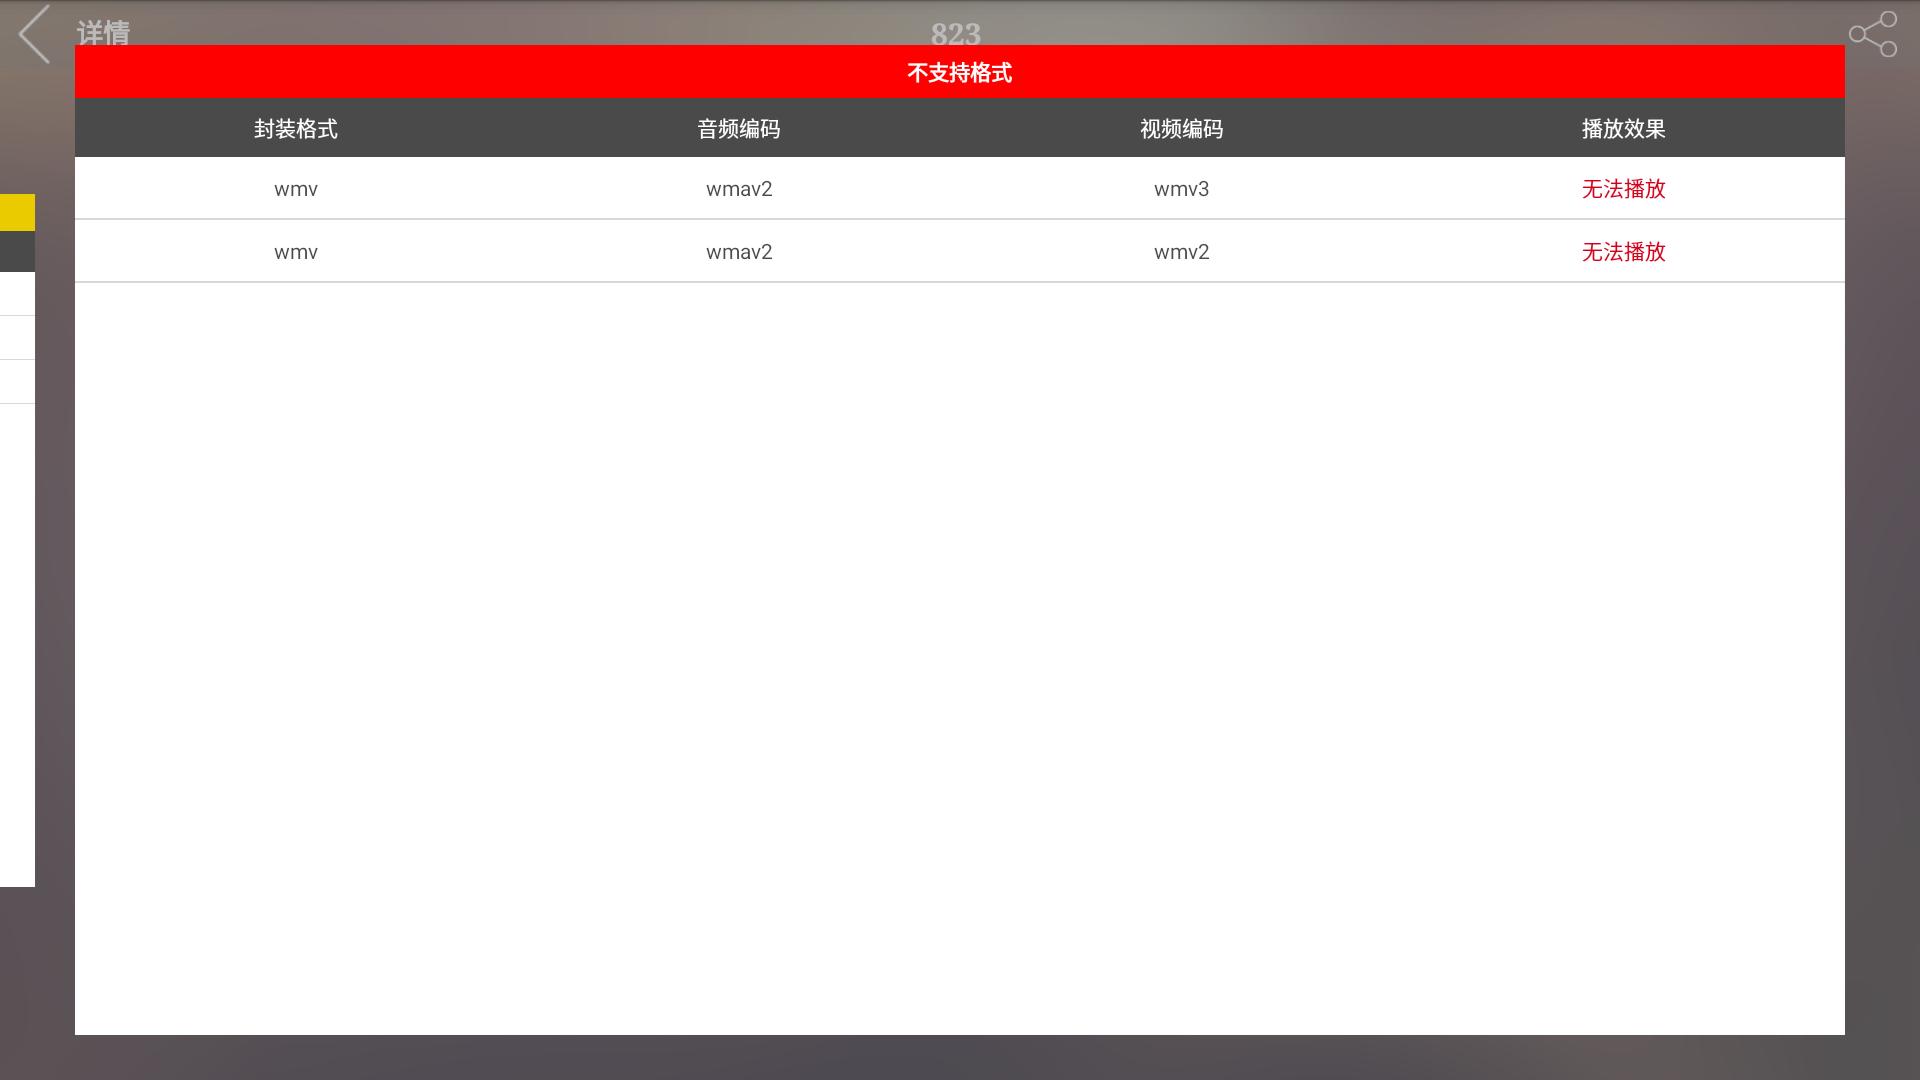Image resolution: width=1920 pixels, height=1080 pixels.
Task: Click the share icon
Action: point(1872,34)
